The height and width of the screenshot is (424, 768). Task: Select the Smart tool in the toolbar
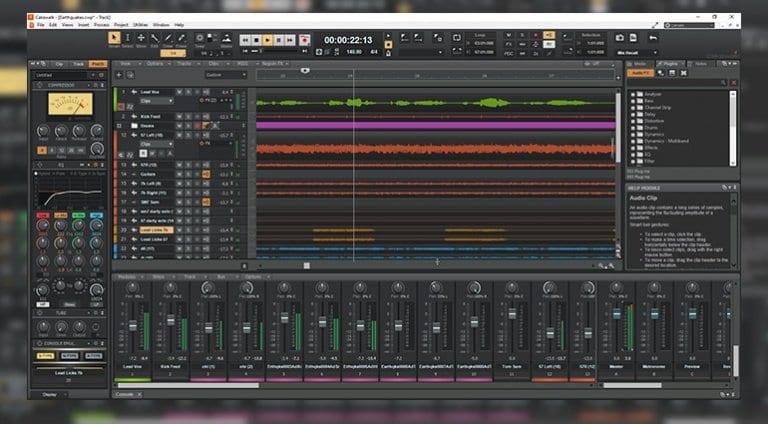114,39
